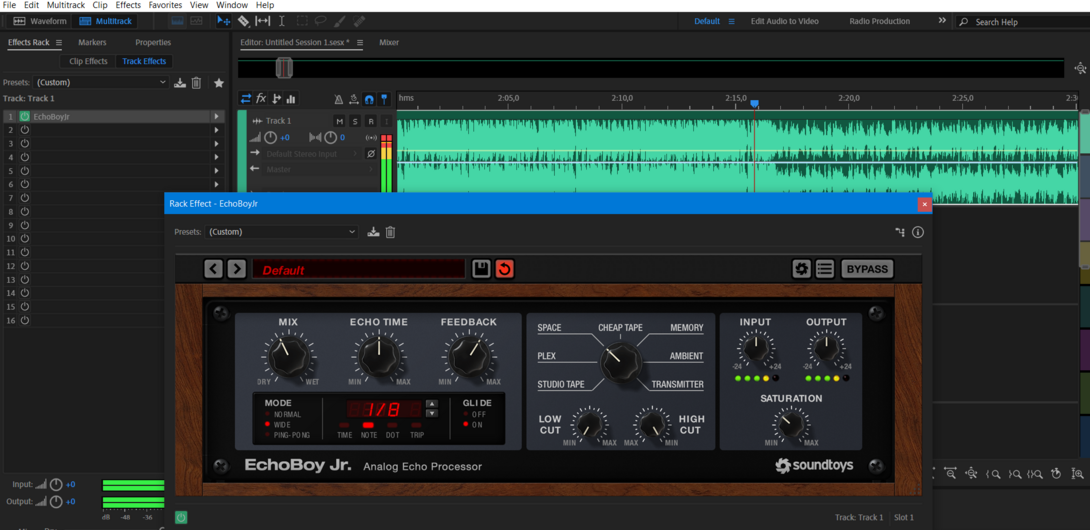Click channel map editor icon in Rack Effect
Screen dimensions: 1090x530
[x=900, y=232]
